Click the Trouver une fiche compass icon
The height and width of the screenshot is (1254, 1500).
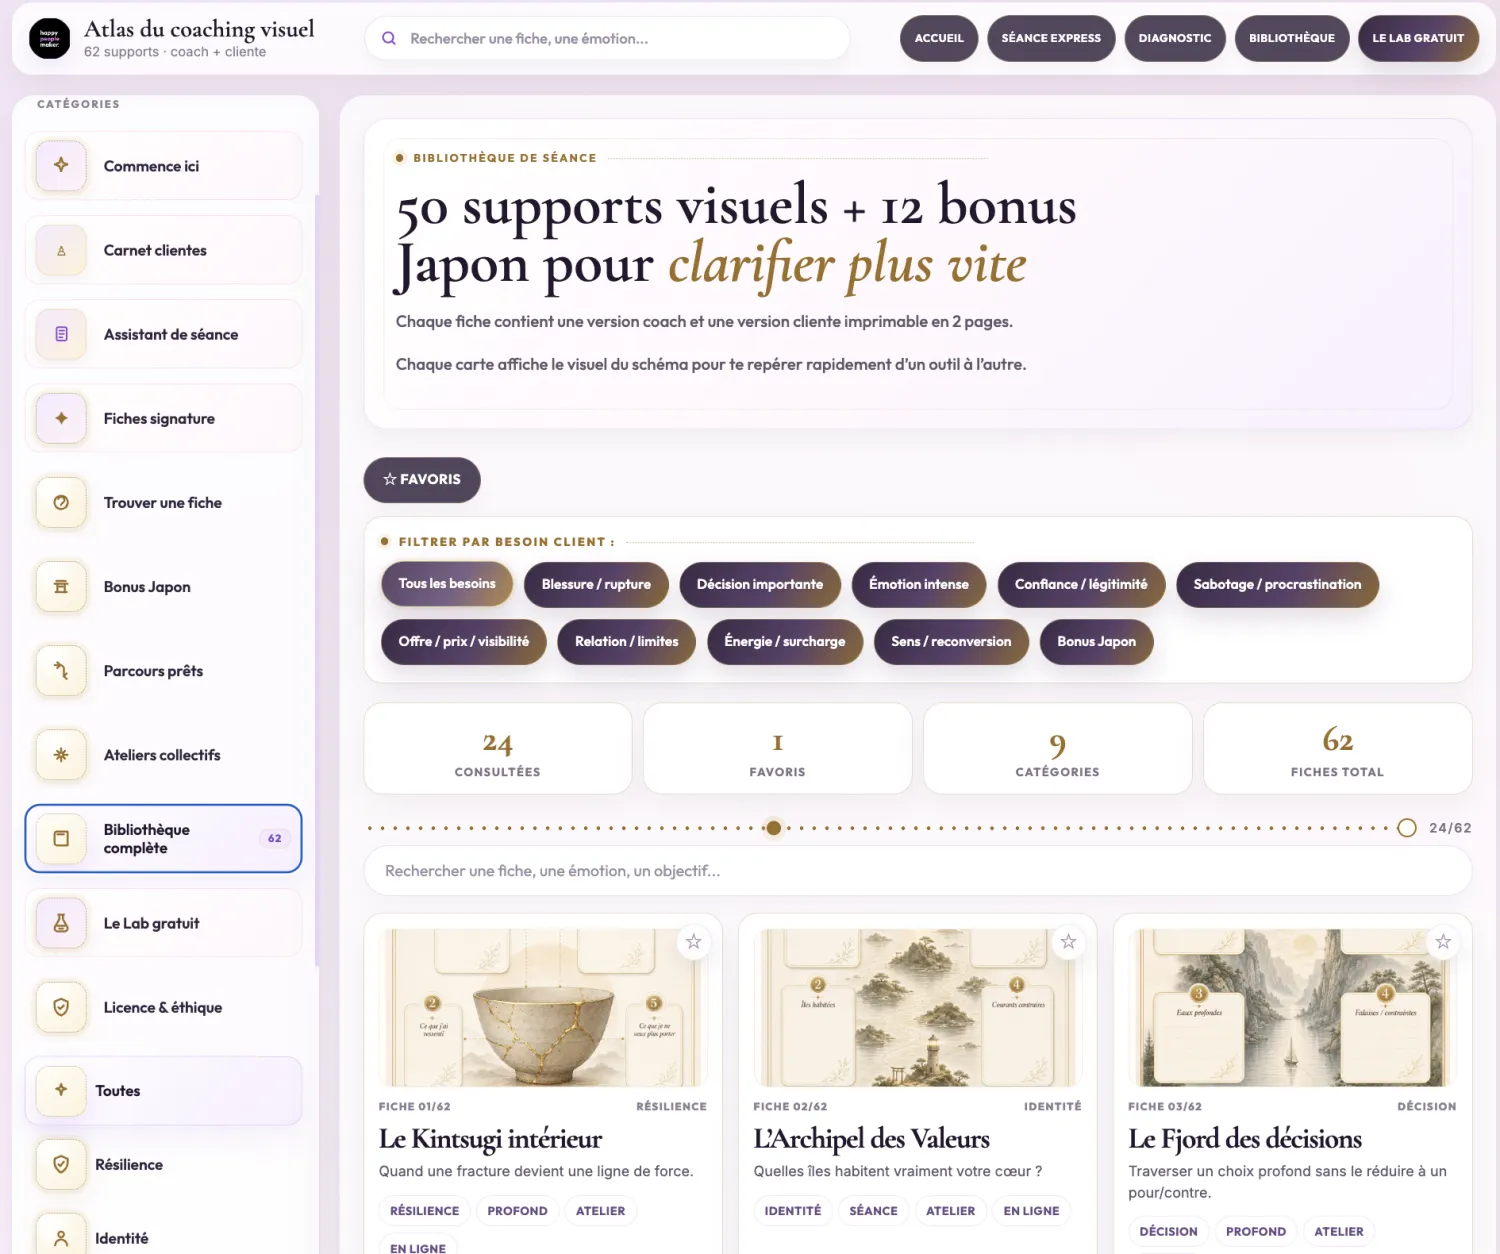click(61, 502)
